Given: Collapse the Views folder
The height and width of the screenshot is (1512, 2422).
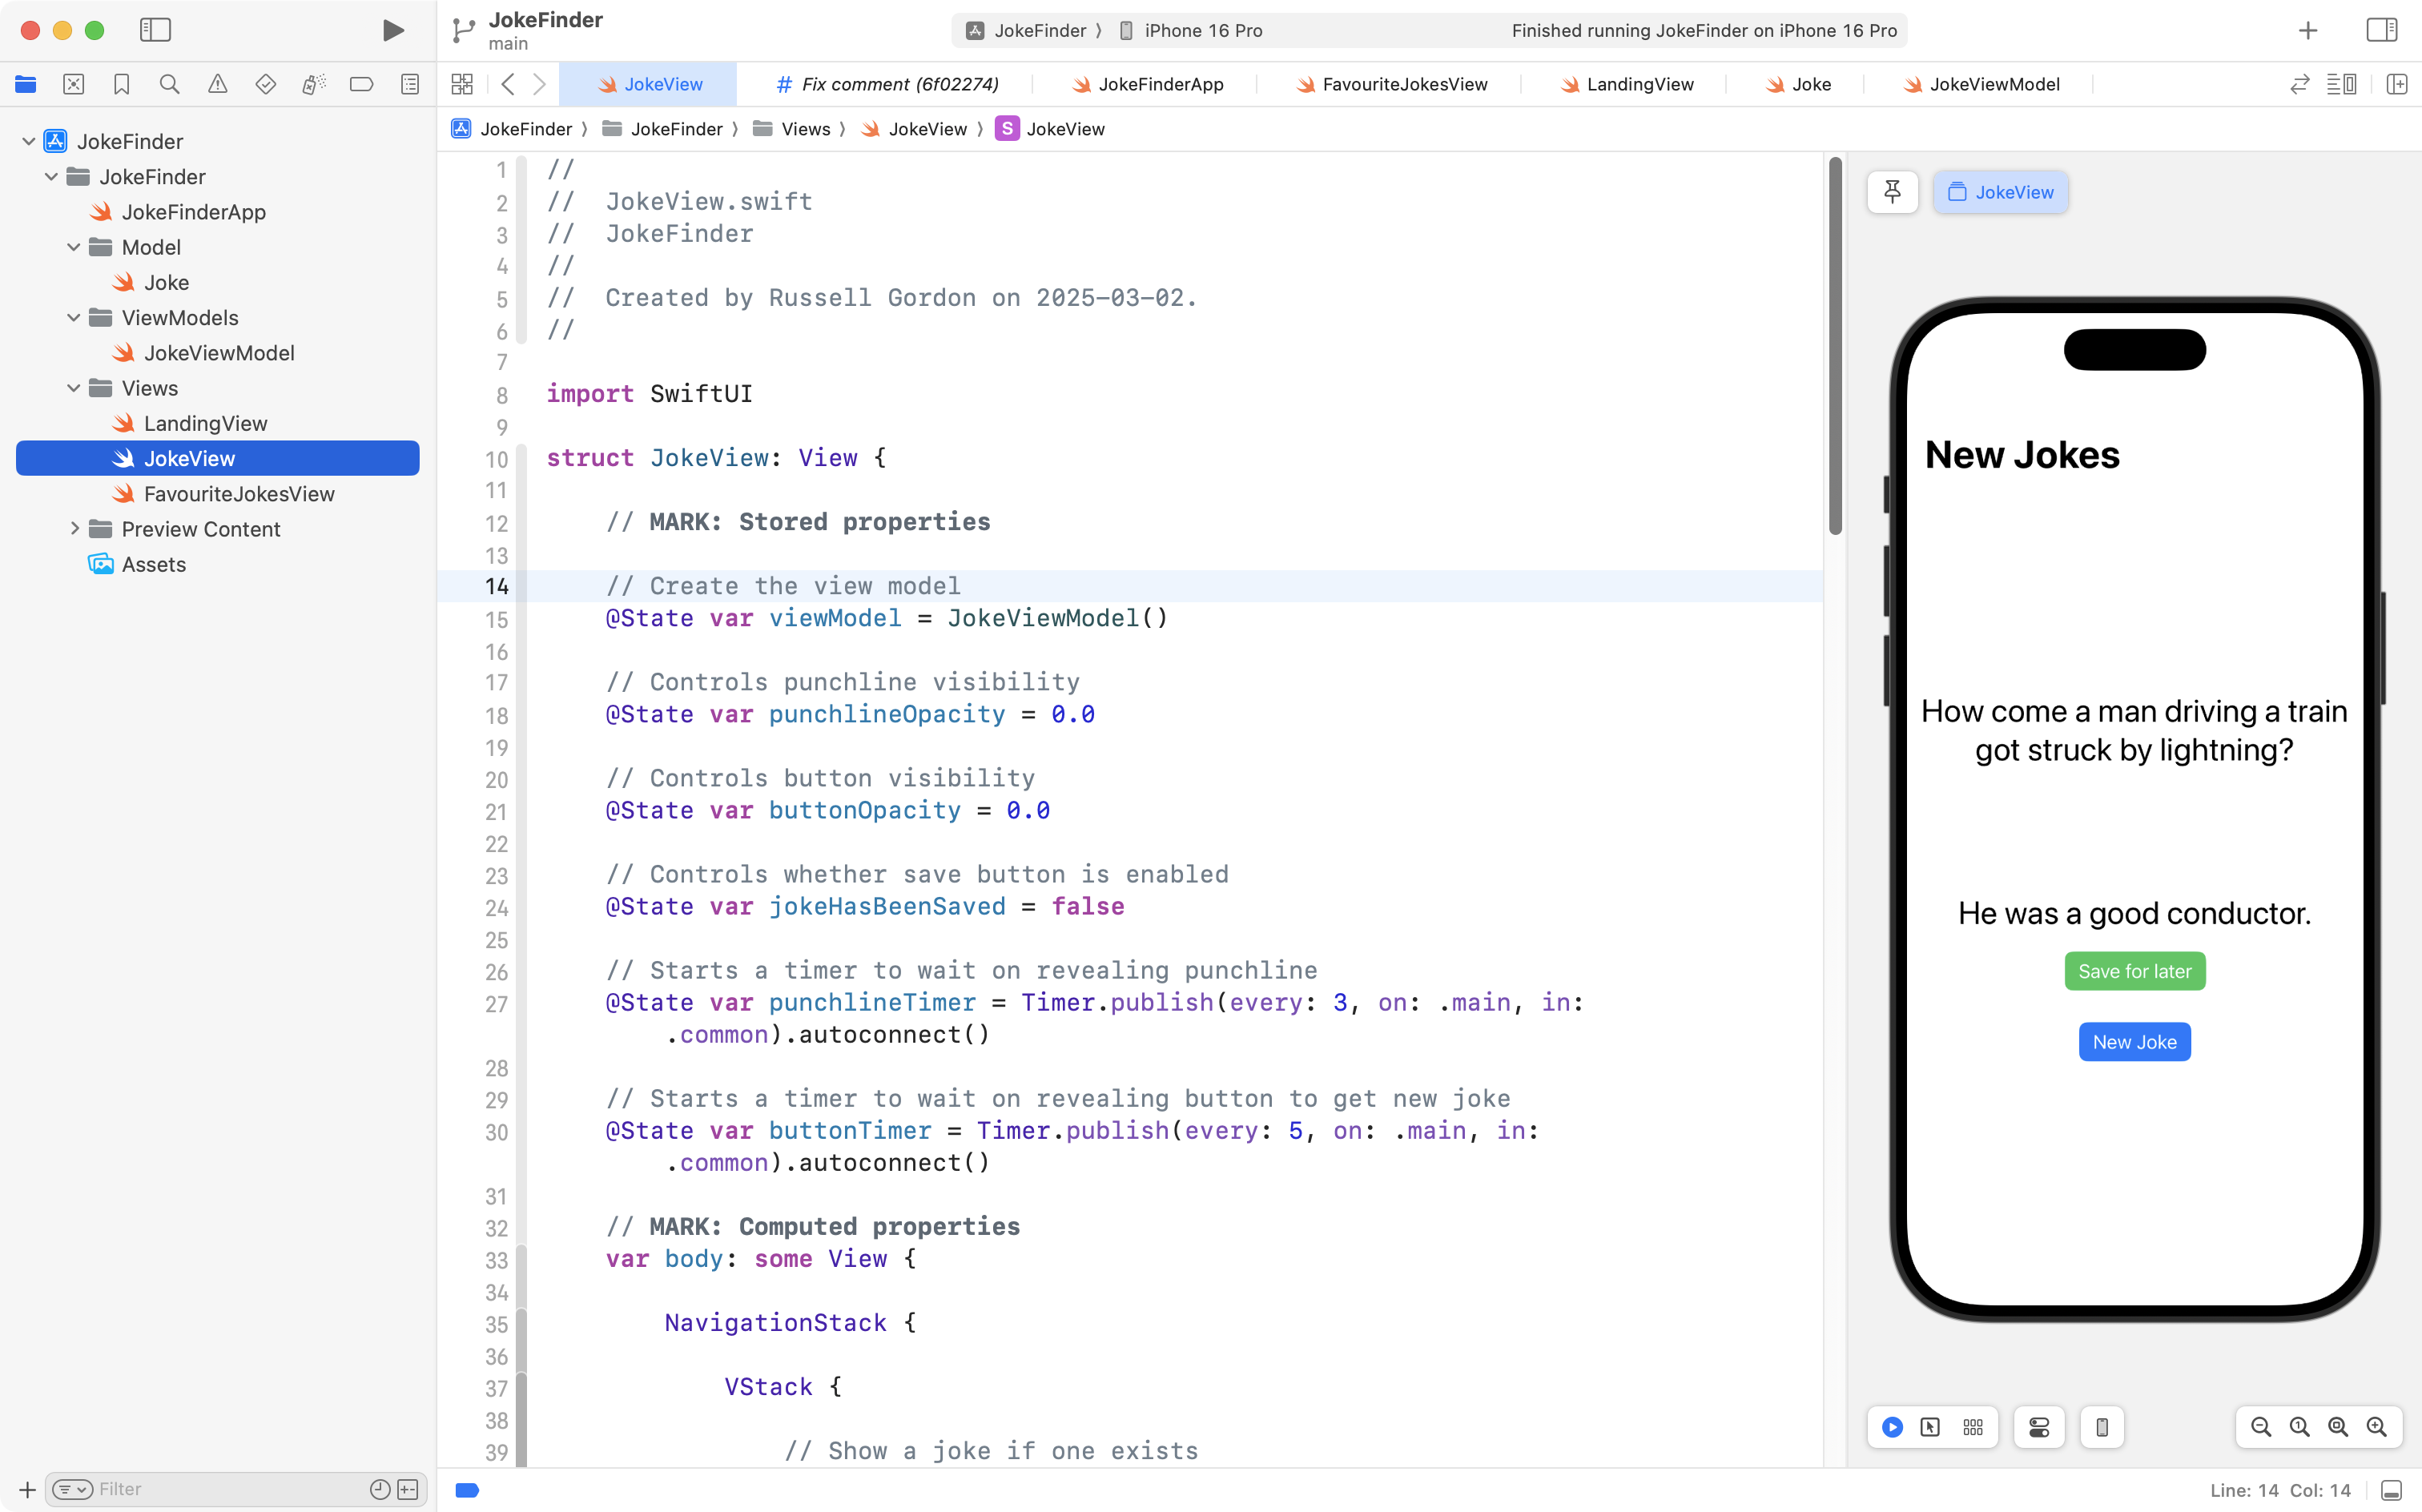Looking at the screenshot, I should coord(74,388).
